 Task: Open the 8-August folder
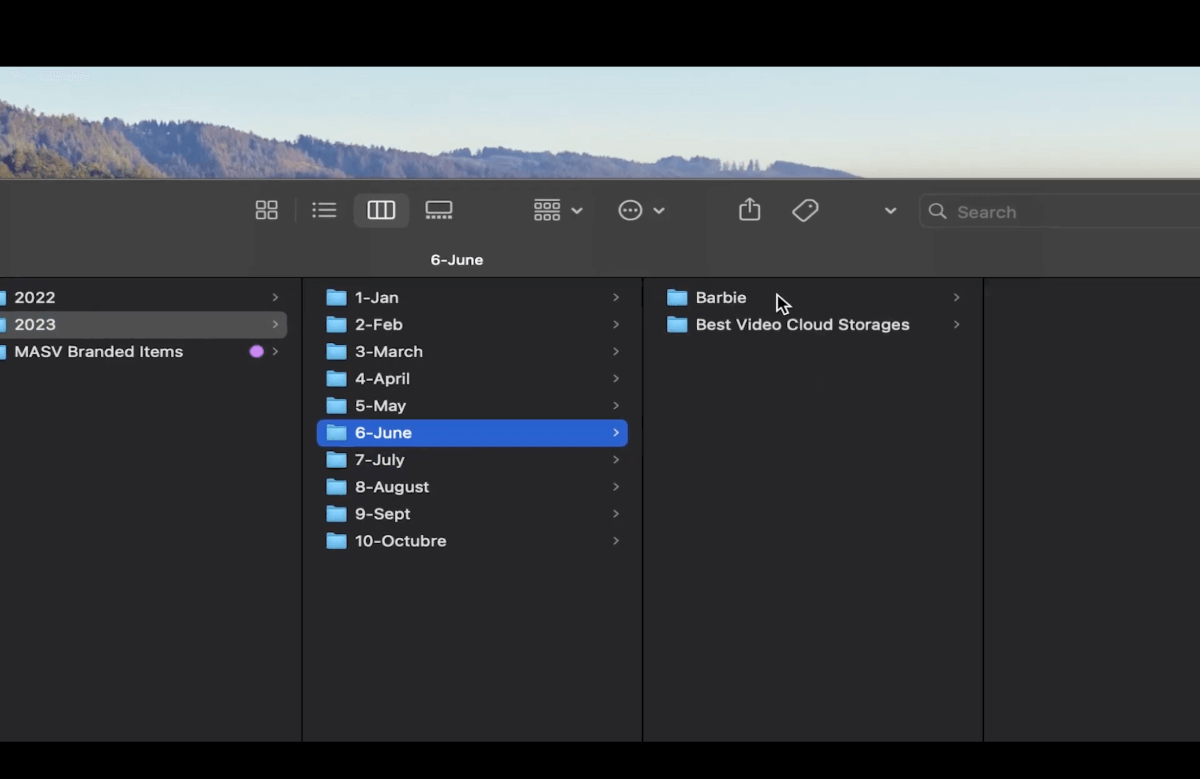(x=472, y=487)
